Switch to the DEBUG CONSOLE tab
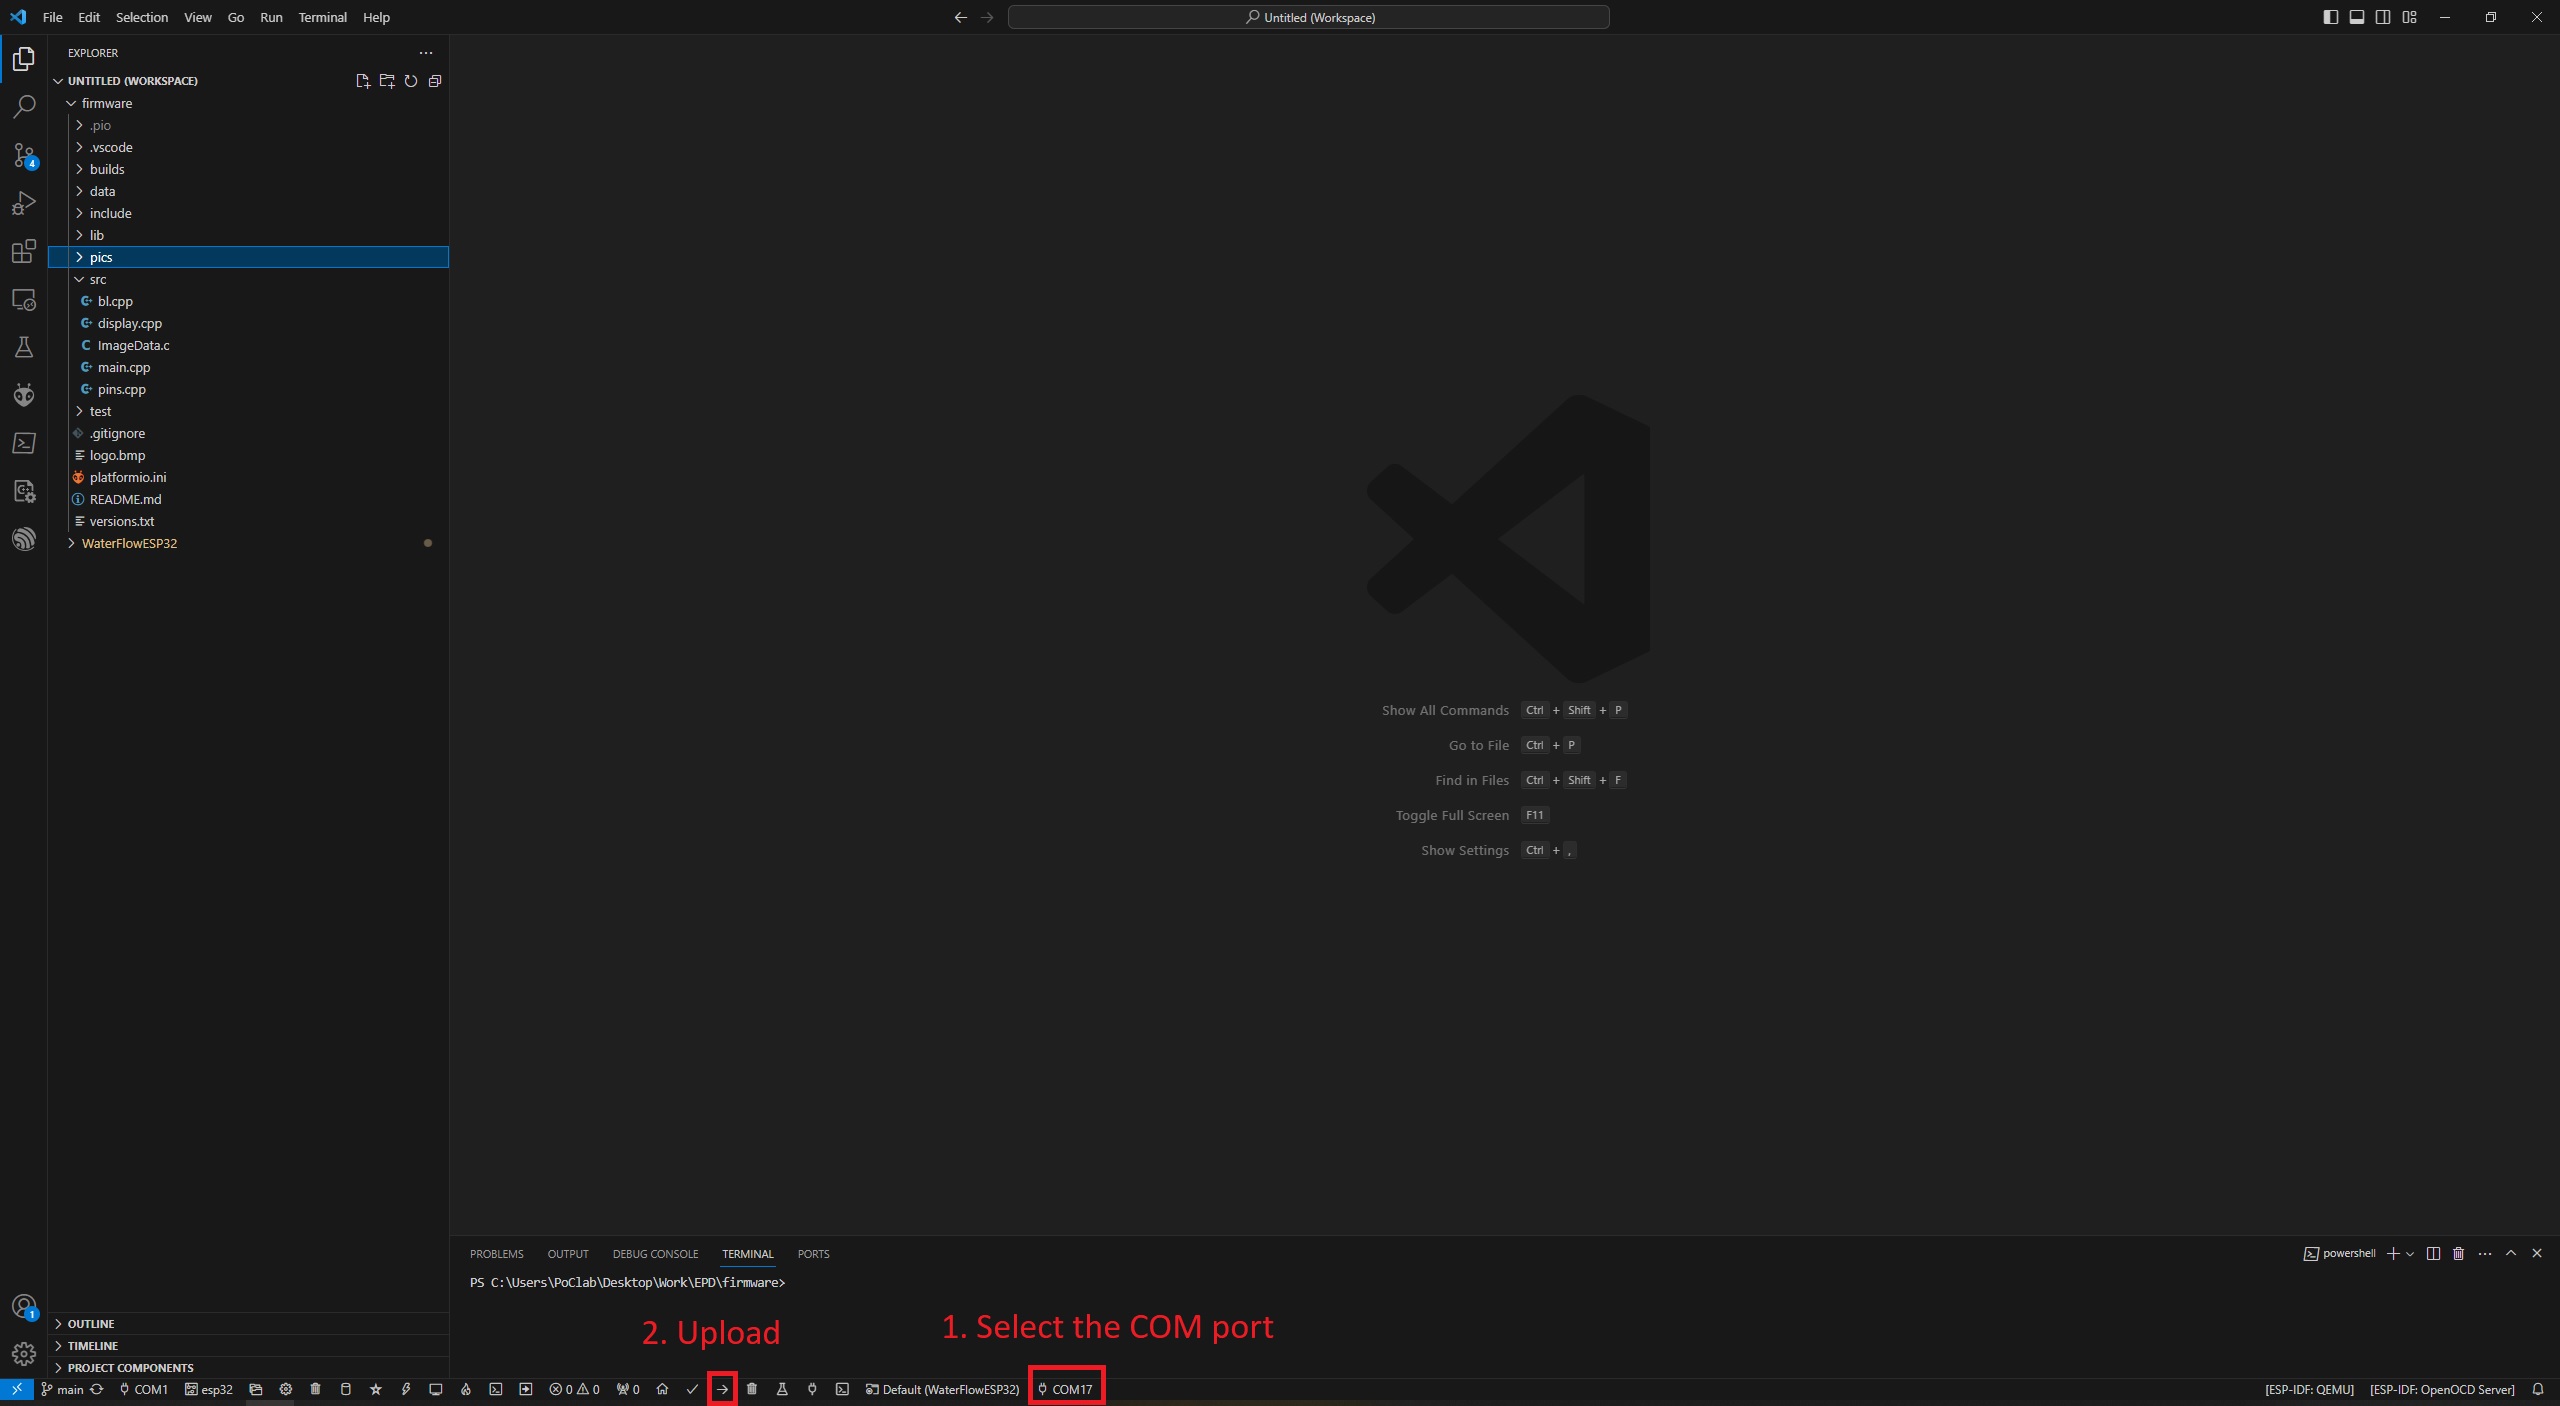 click(x=655, y=1254)
